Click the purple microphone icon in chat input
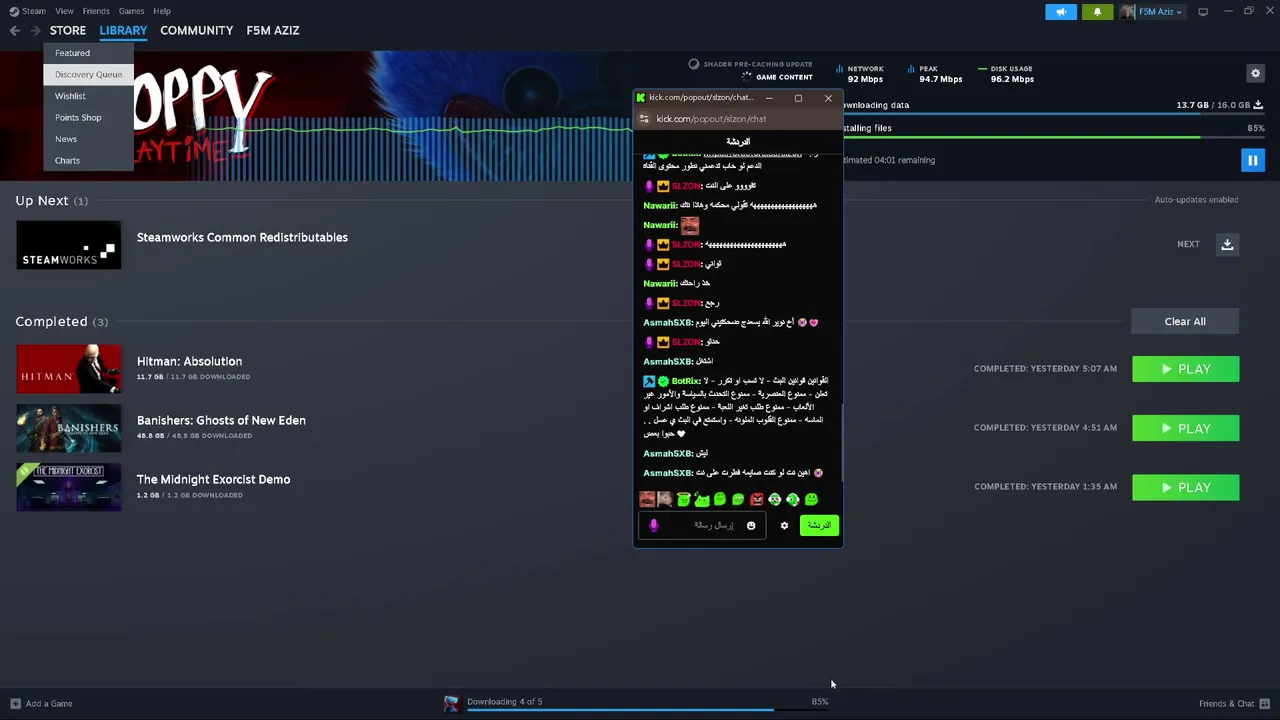The width and height of the screenshot is (1280, 720). click(653, 525)
